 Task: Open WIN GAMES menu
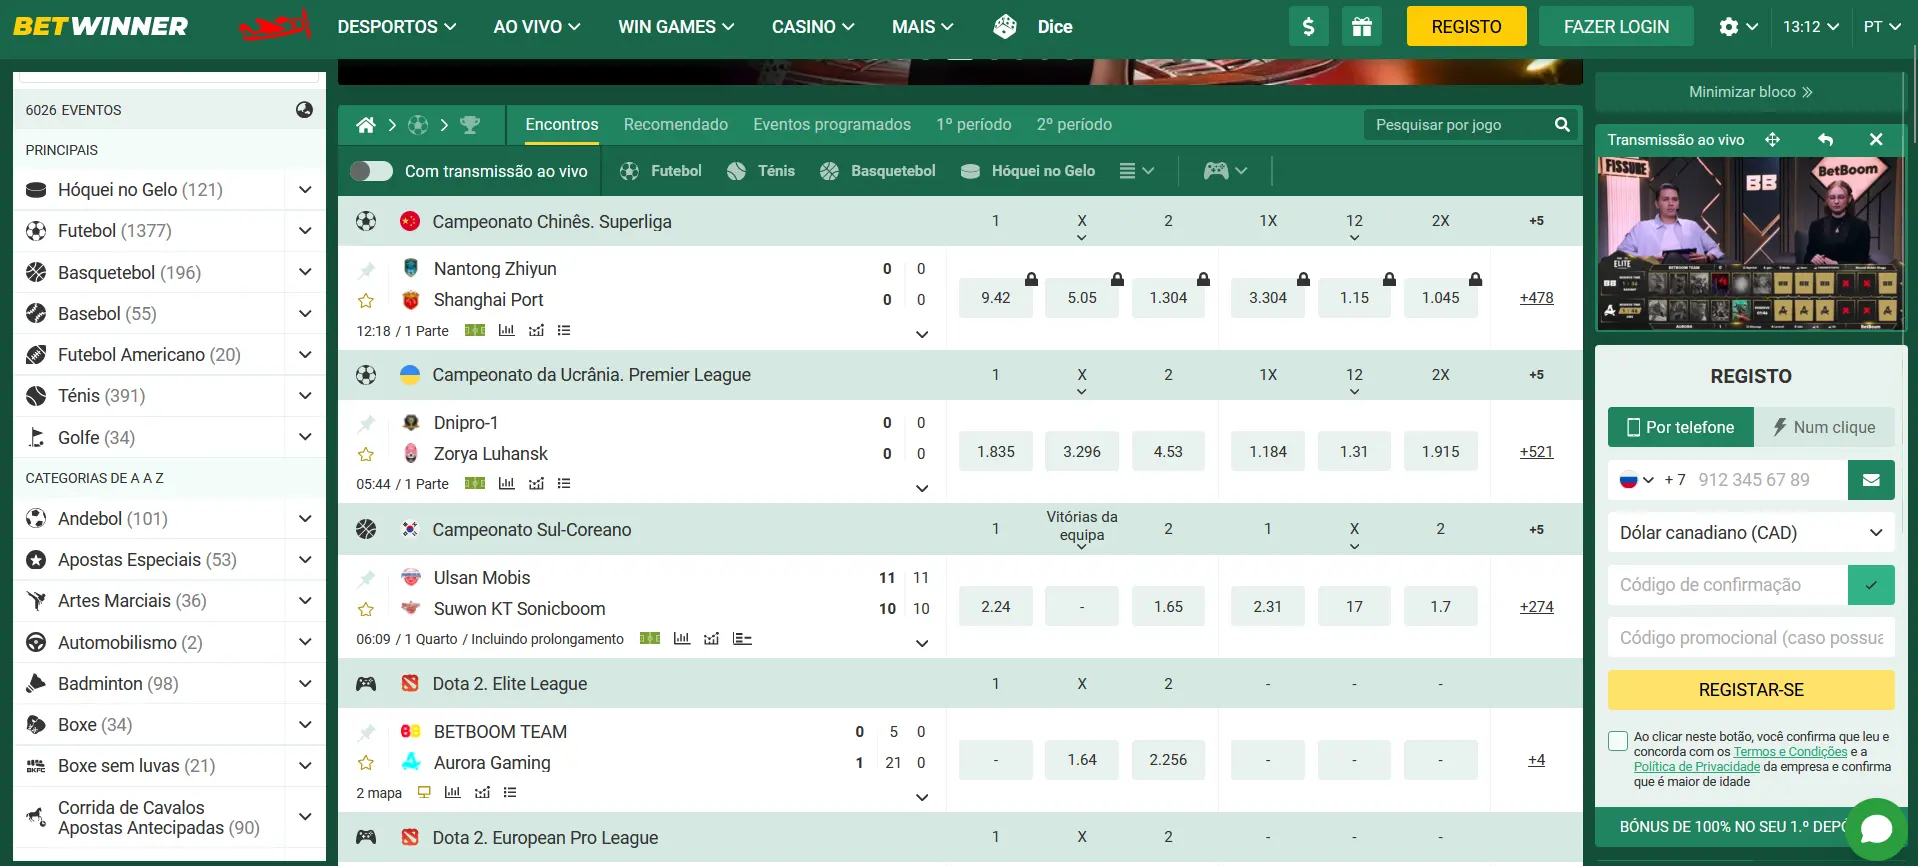pos(676,27)
